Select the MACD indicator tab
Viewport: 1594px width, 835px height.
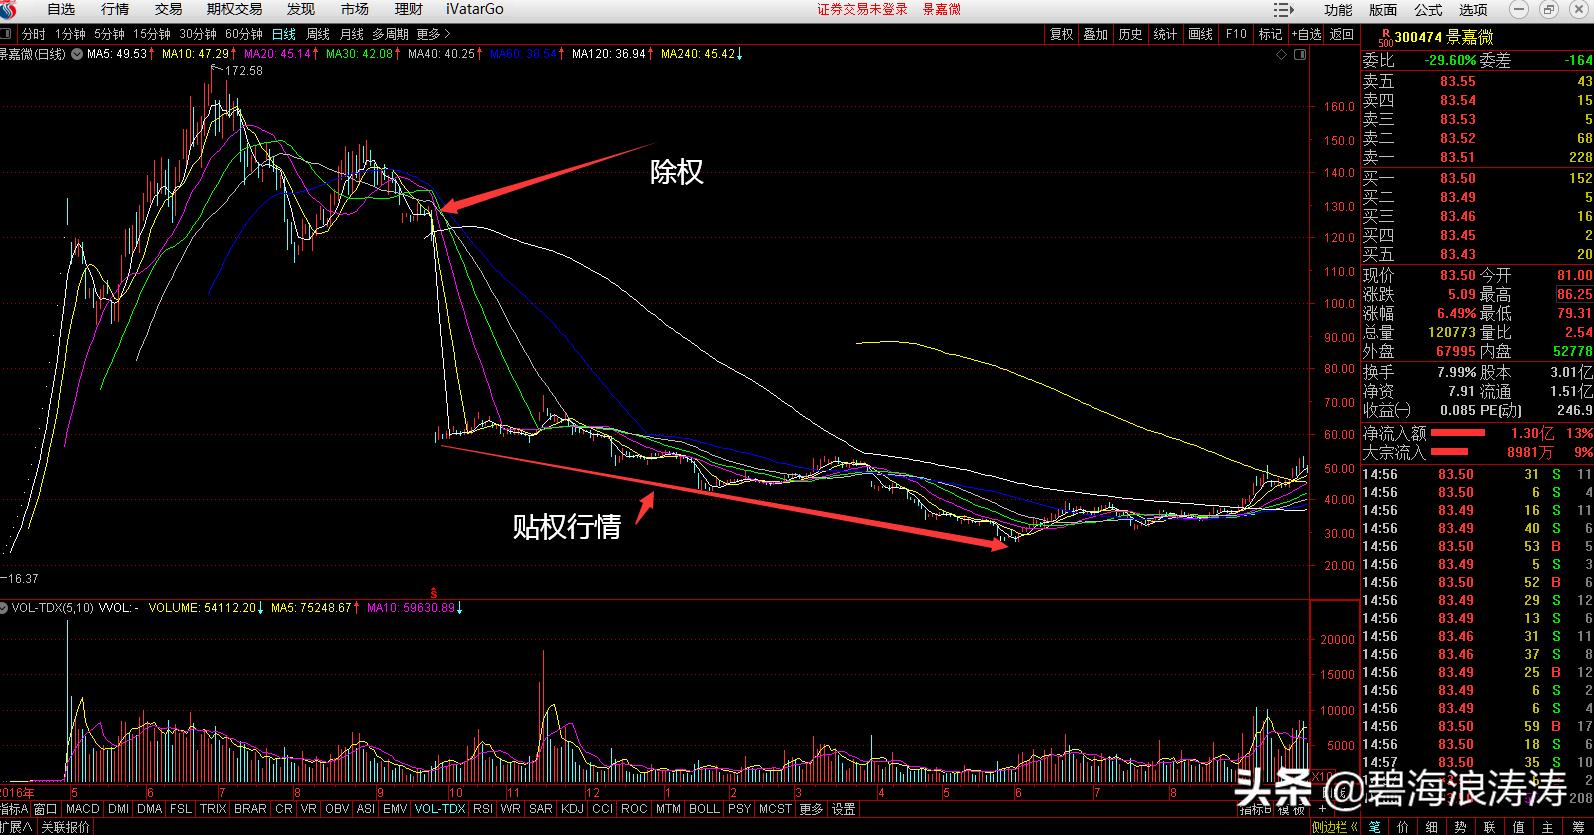(x=83, y=809)
